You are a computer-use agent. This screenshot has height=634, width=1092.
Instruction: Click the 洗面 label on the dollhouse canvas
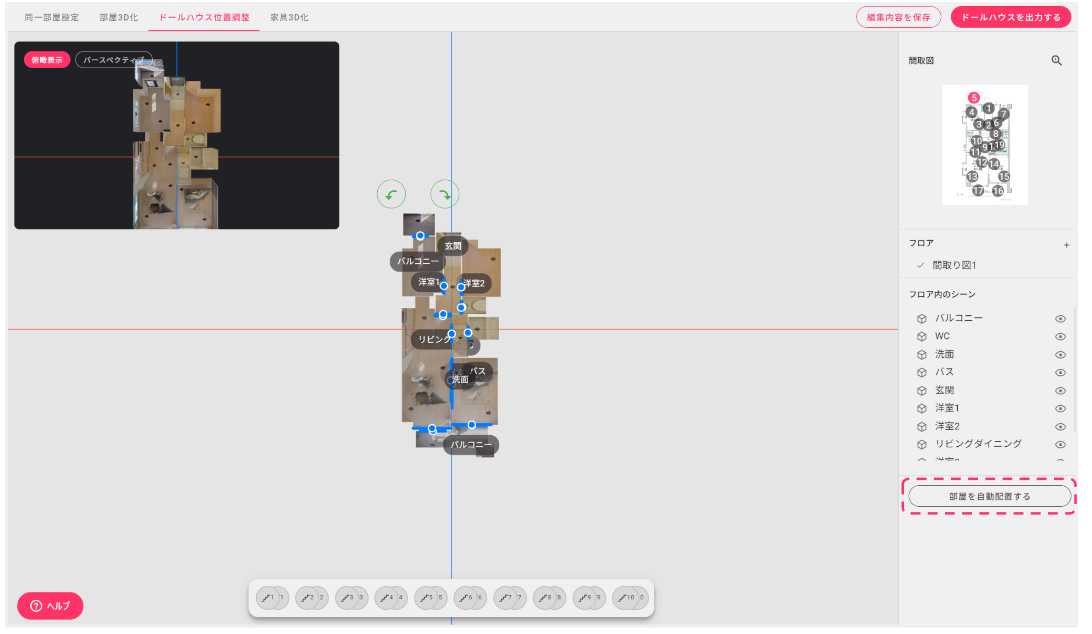(x=460, y=380)
